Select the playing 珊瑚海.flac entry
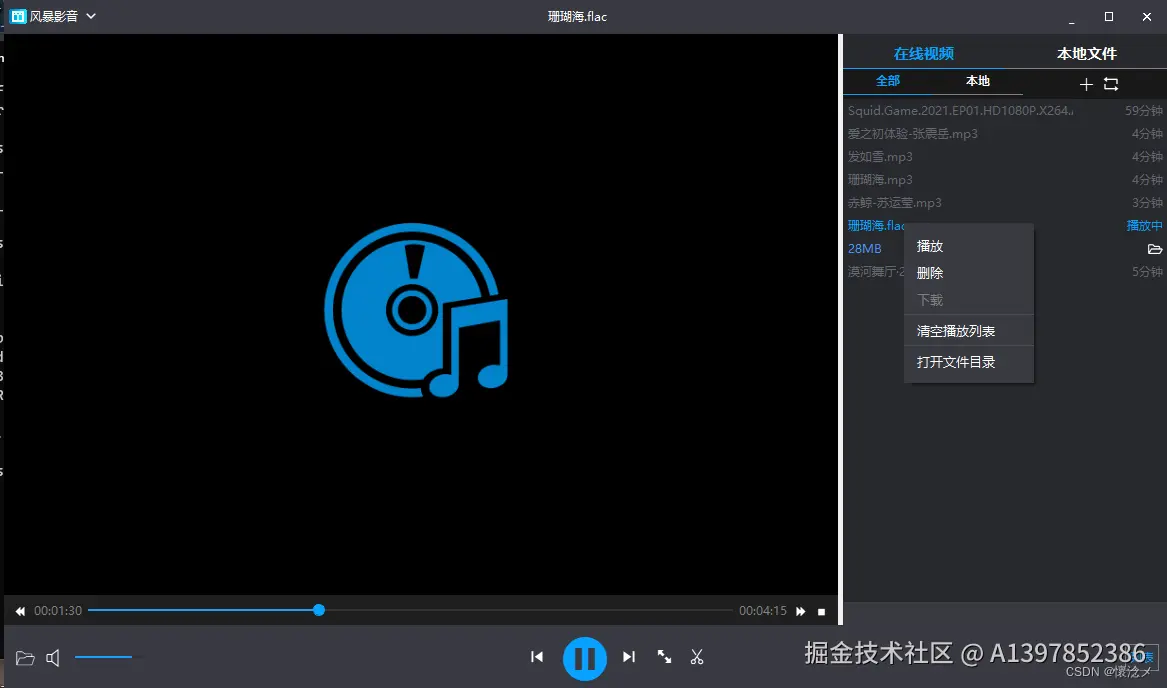This screenshot has width=1167, height=688. click(876, 225)
